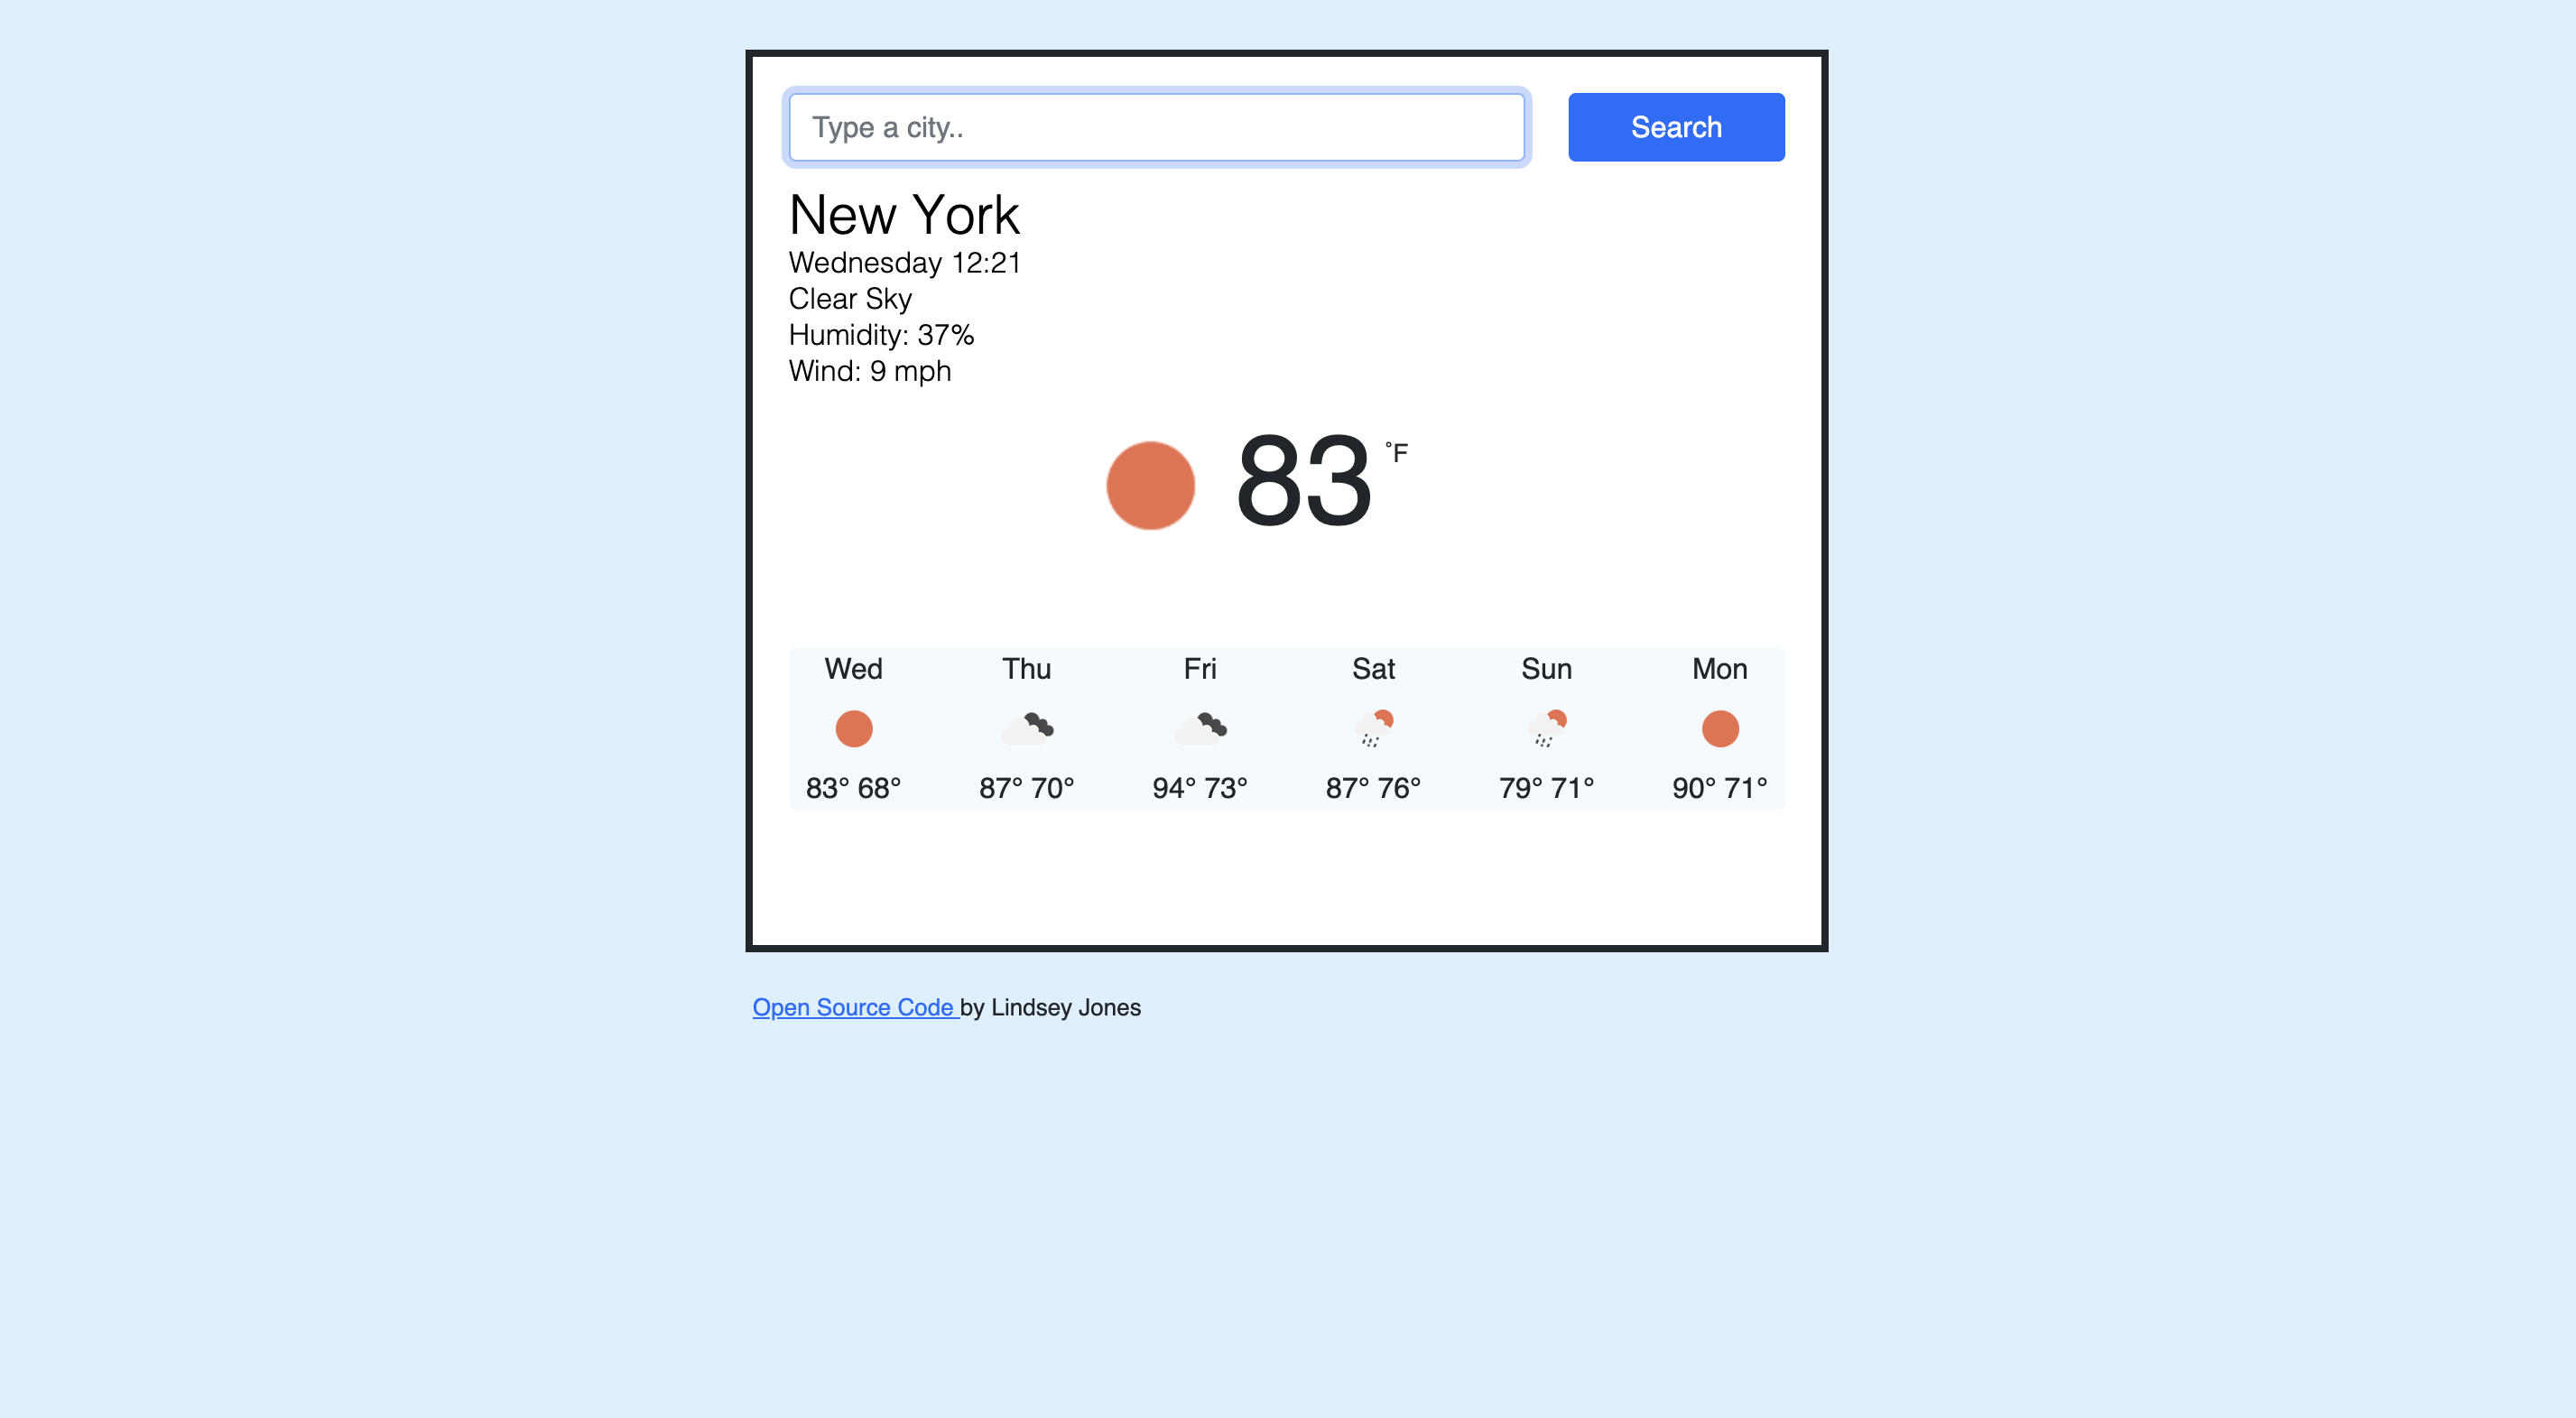The width and height of the screenshot is (2576, 1418).
Task: Click the Humidity: 37% text
Action: point(881,335)
